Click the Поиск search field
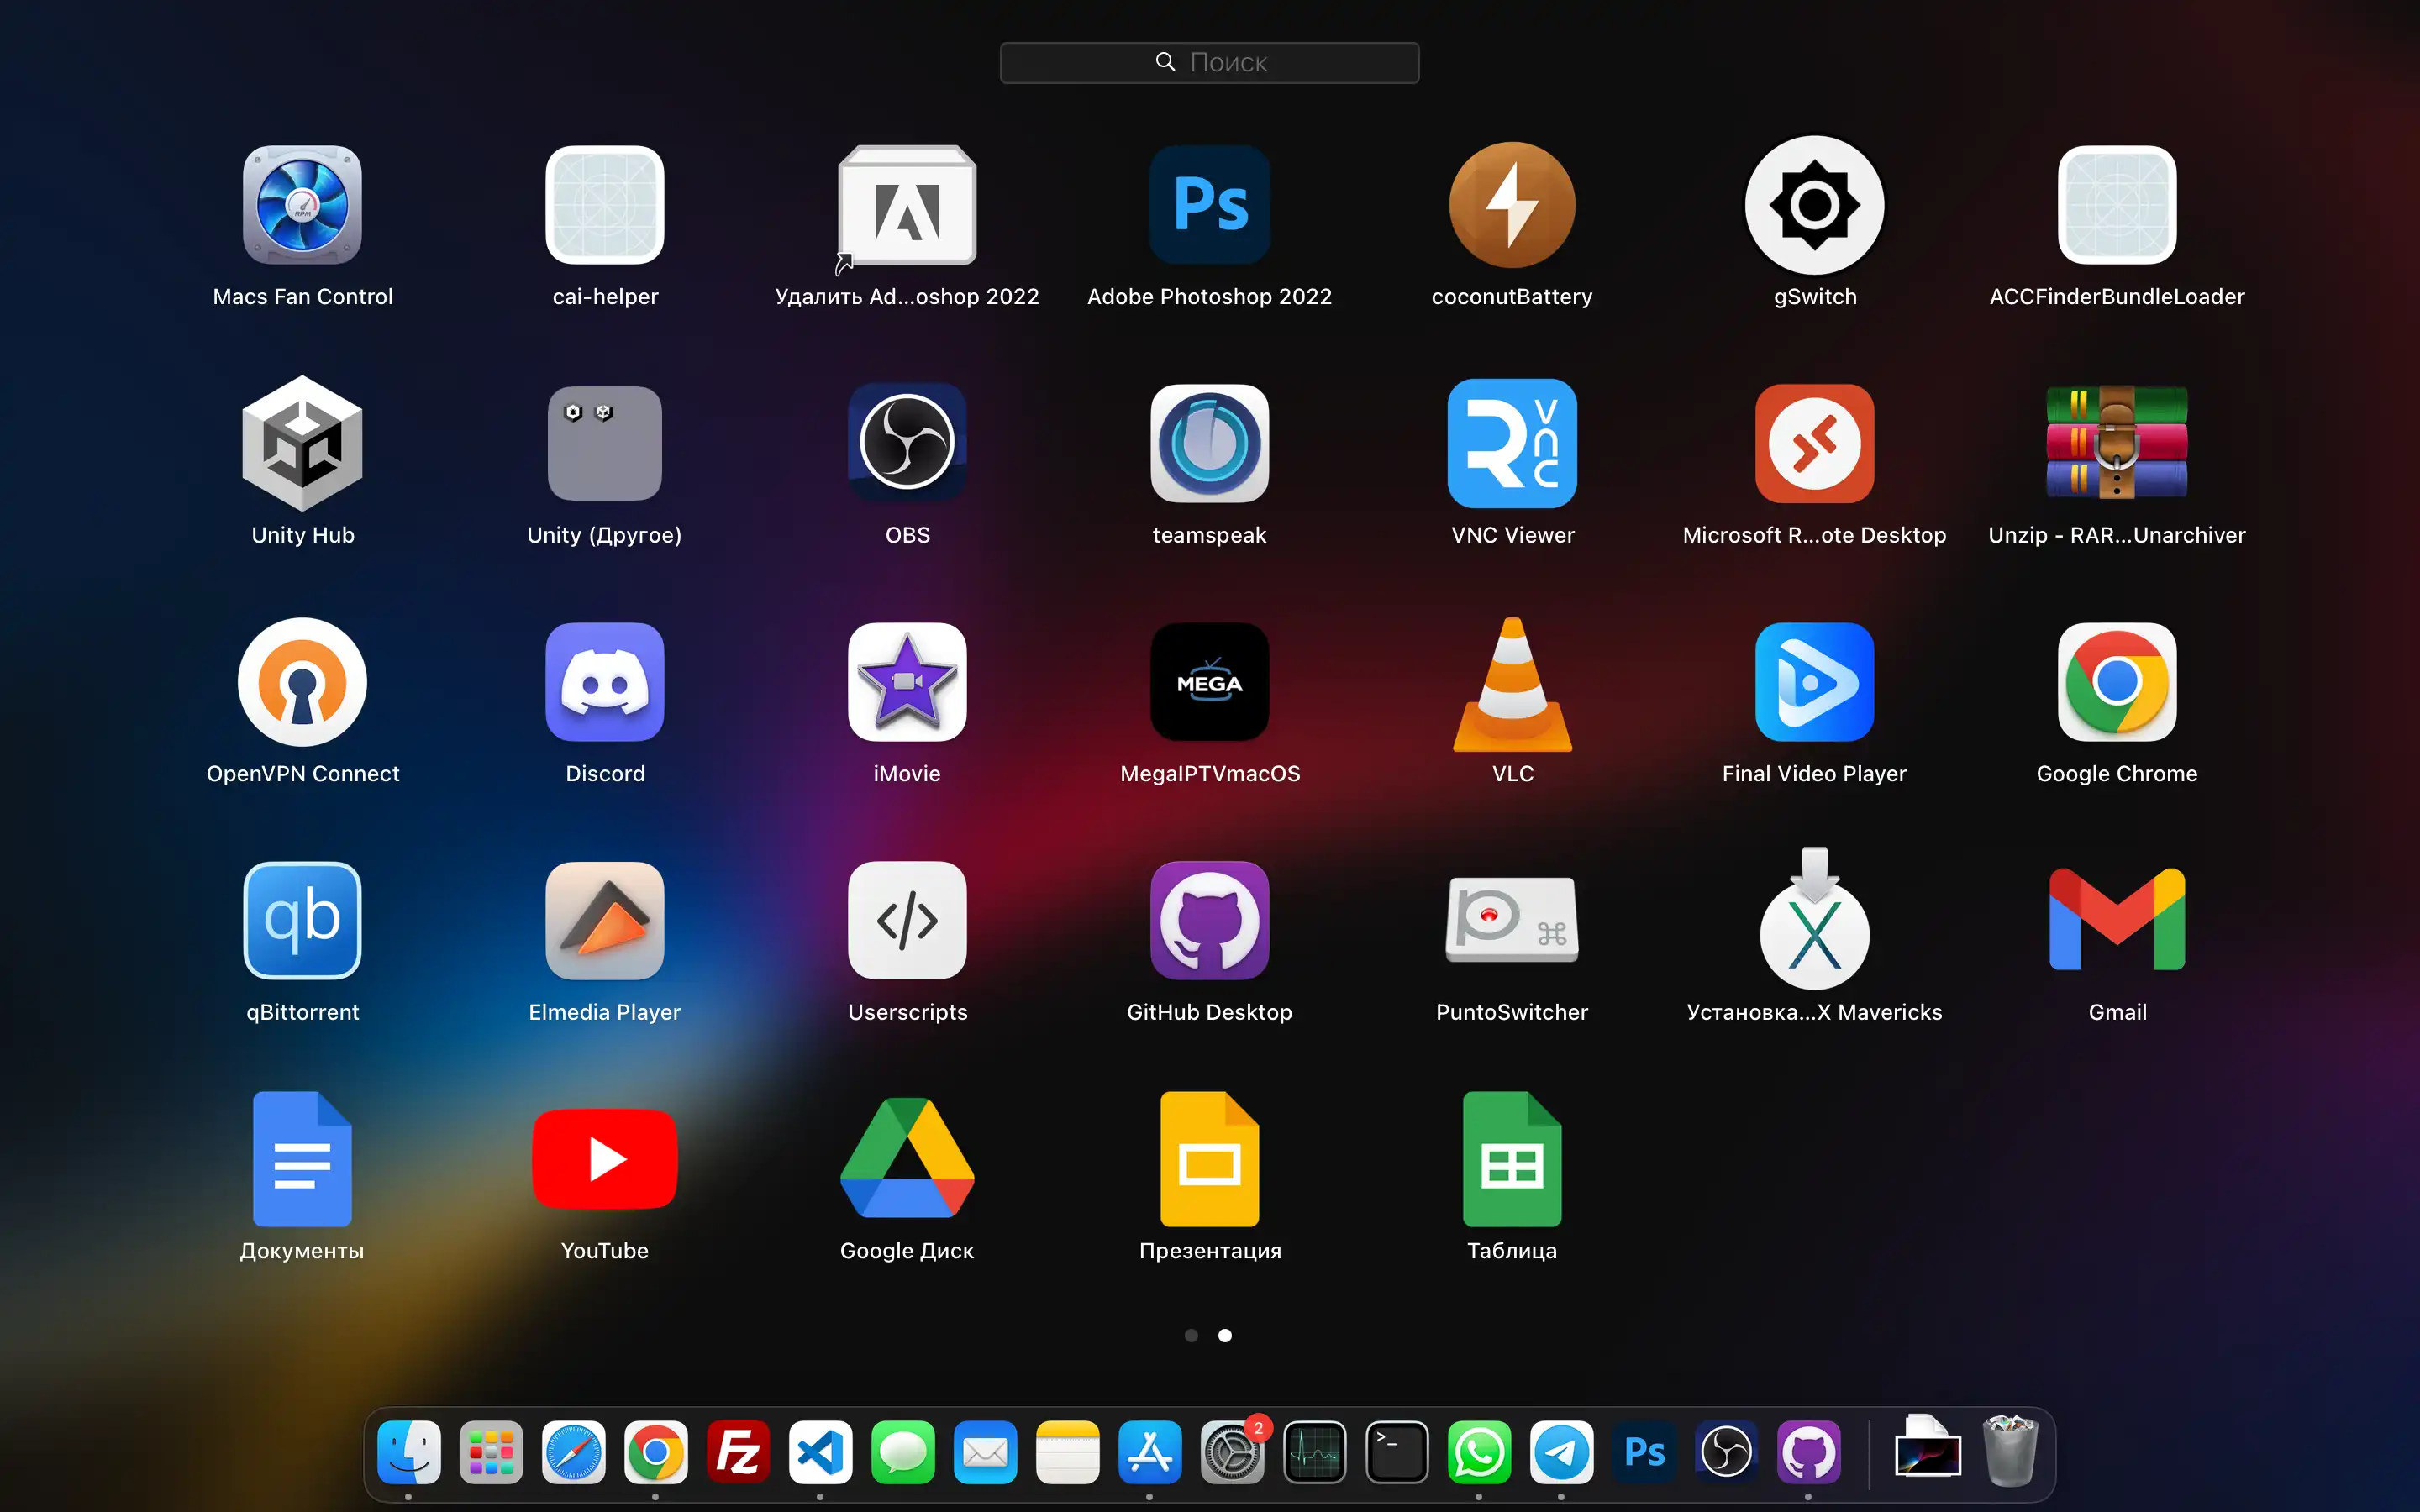Image resolution: width=2420 pixels, height=1512 pixels. pyautogui.click(x=1210, y=62)
